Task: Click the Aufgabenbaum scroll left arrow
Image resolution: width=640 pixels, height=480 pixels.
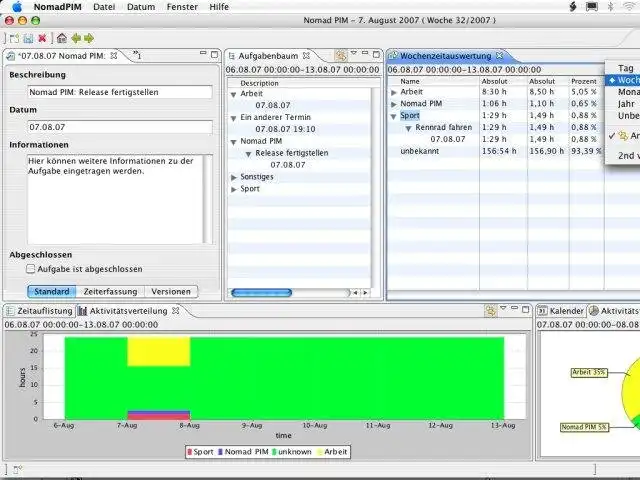Action: pyautogui.click(x=356, y=293)
